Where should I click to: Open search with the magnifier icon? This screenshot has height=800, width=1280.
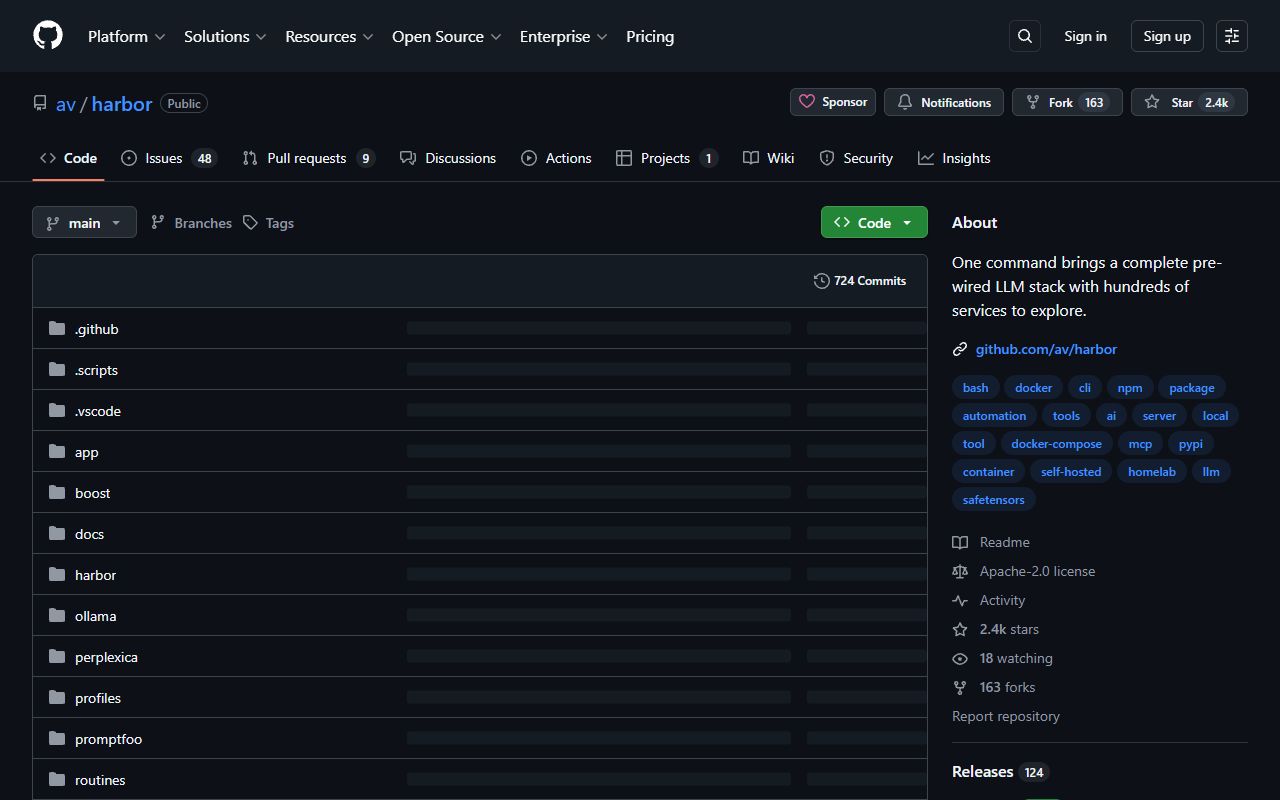[x=1025, y=36]
